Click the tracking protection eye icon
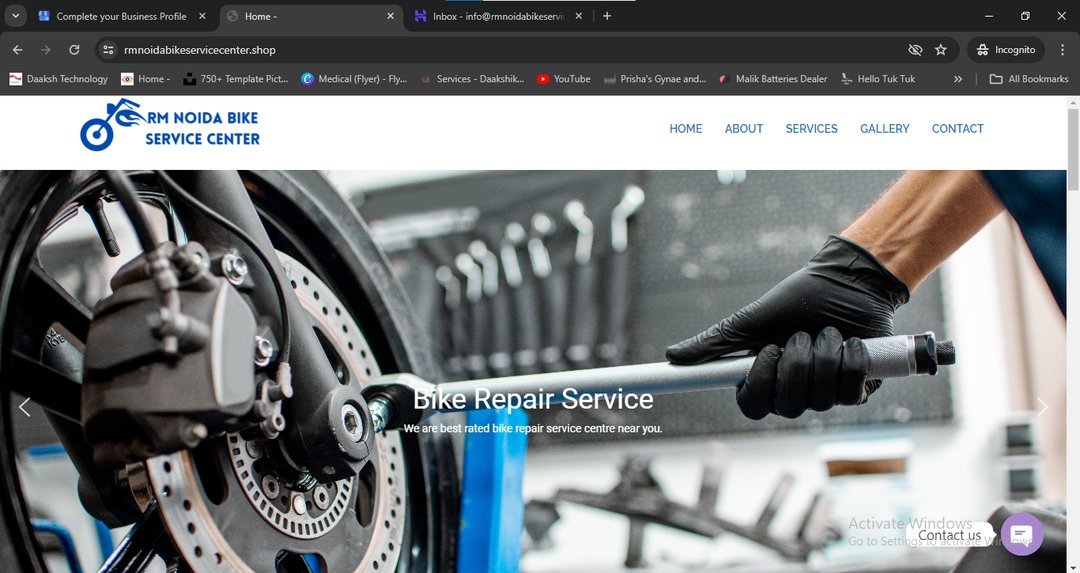 tap(914, 50)
